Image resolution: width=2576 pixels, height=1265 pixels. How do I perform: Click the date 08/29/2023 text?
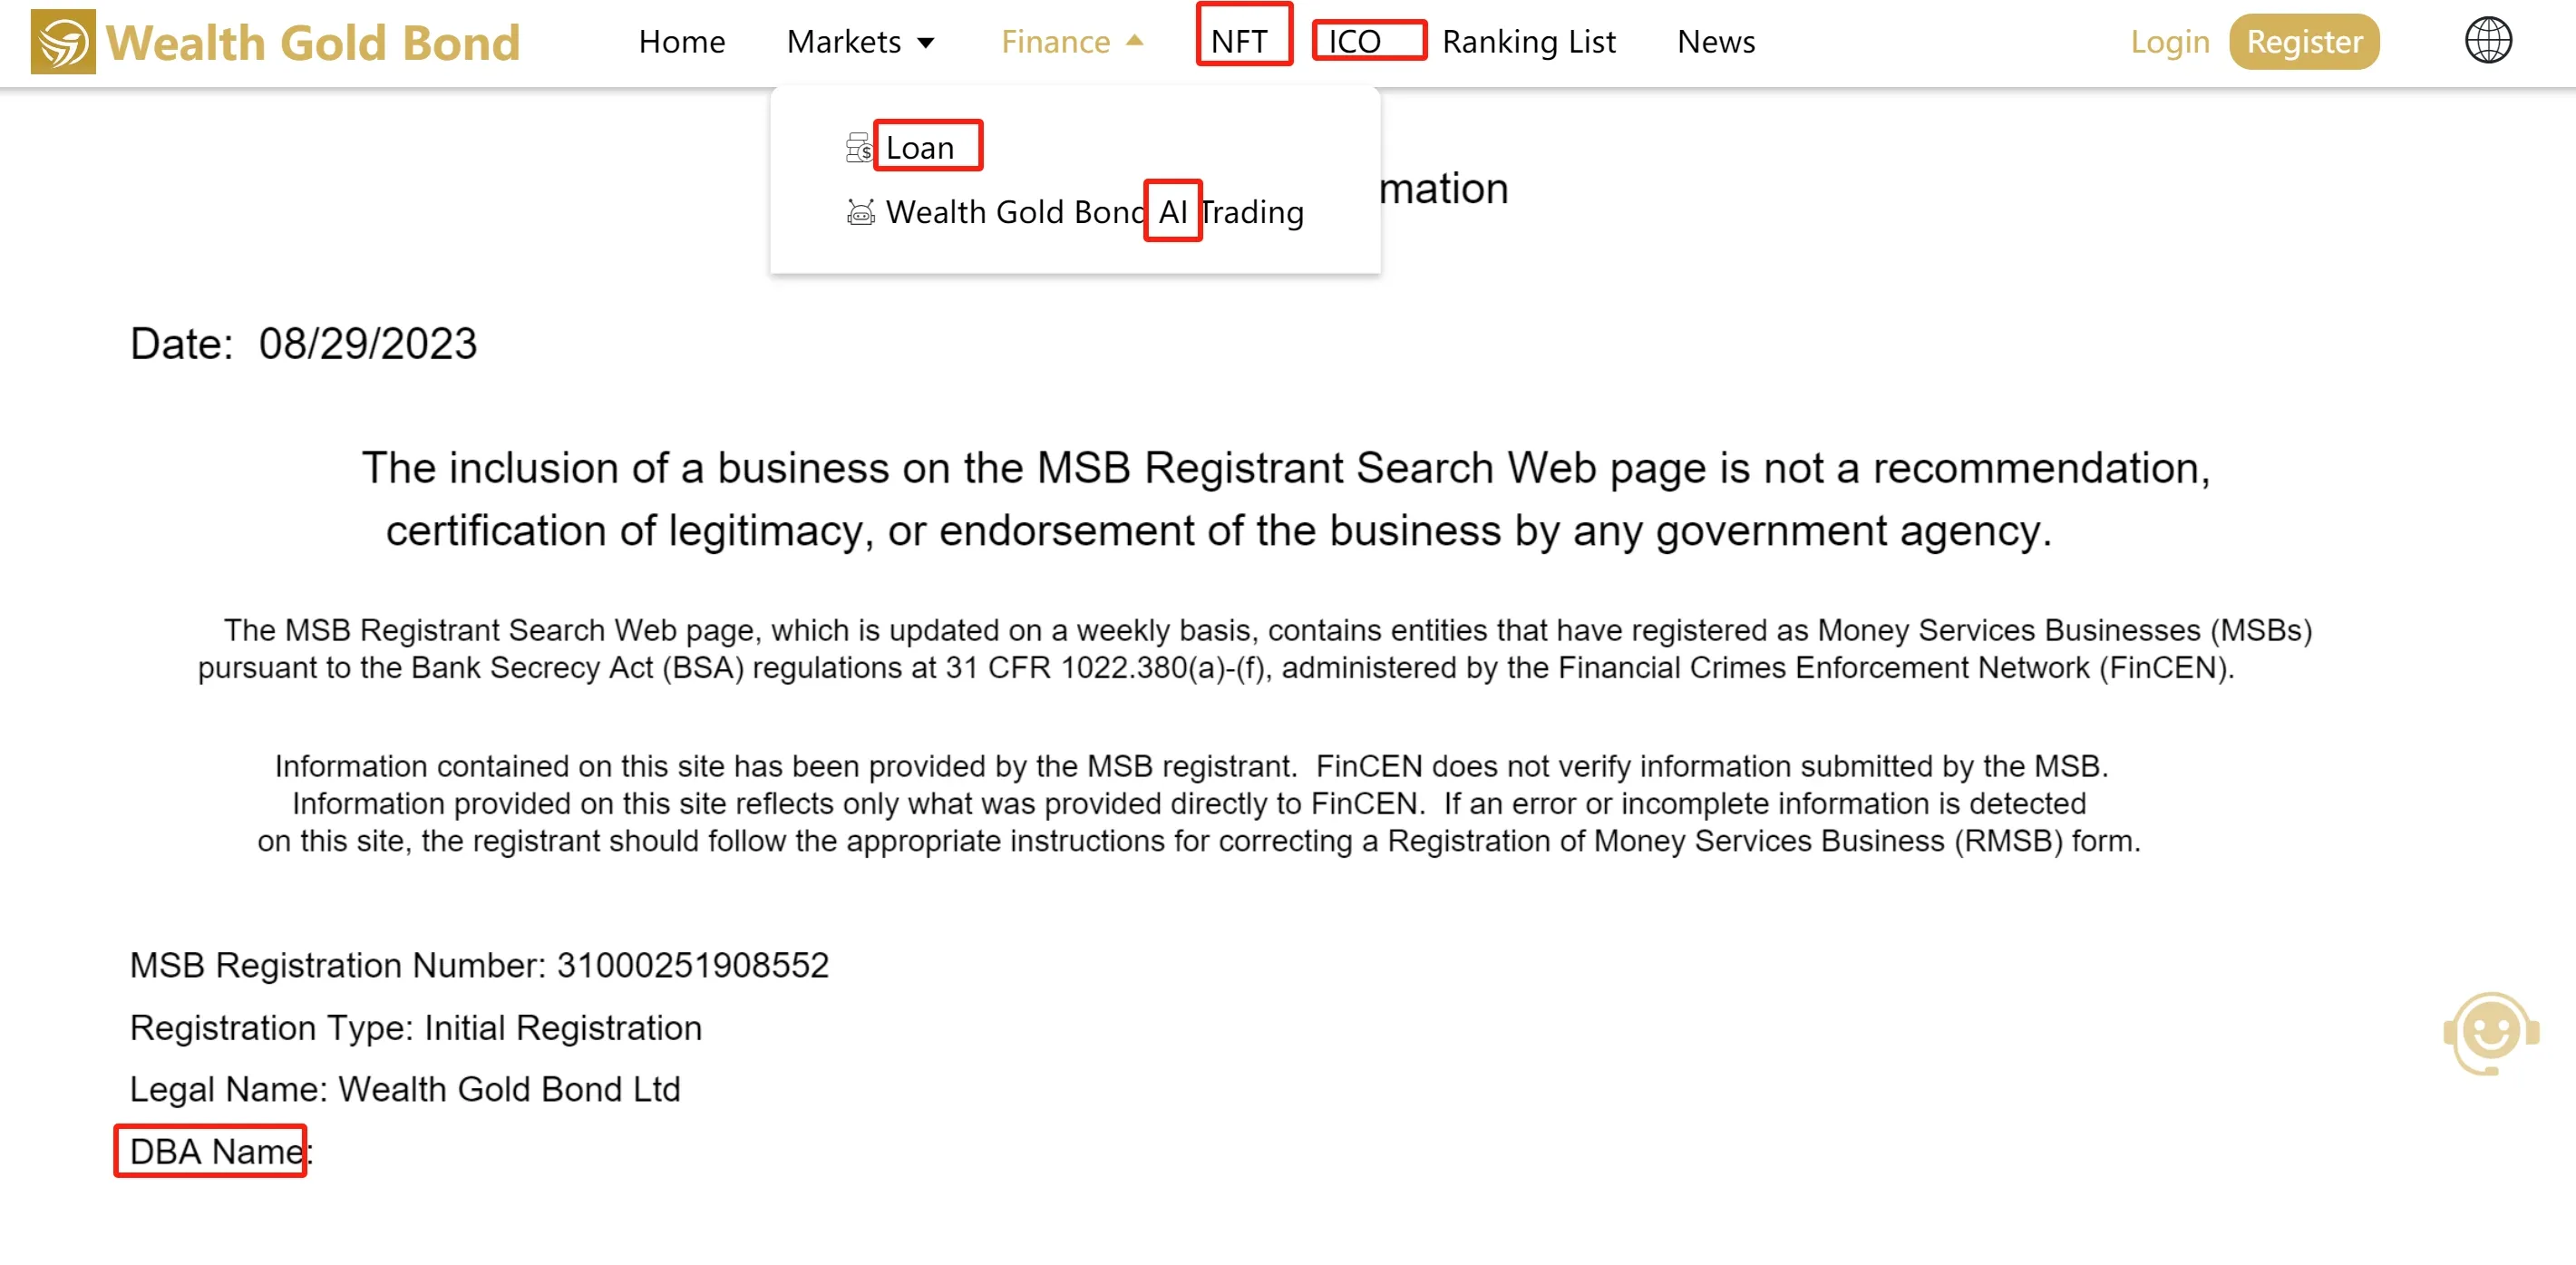(x=368, y=344)
